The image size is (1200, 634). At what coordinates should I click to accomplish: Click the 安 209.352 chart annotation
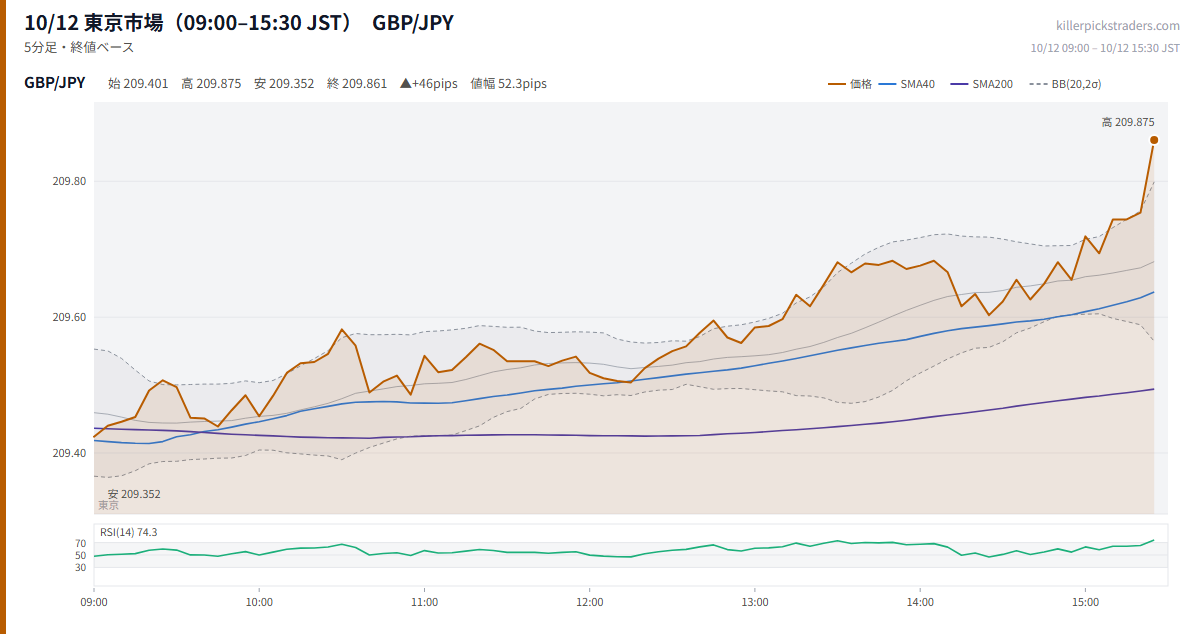(134, 494)
